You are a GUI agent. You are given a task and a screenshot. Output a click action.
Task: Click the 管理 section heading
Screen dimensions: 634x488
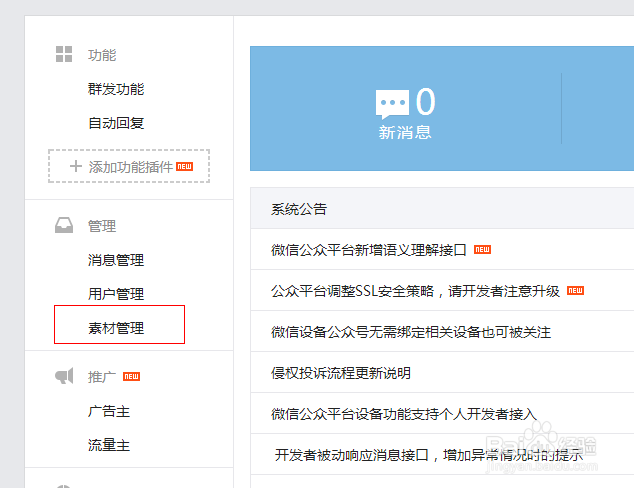coord(102,226)
